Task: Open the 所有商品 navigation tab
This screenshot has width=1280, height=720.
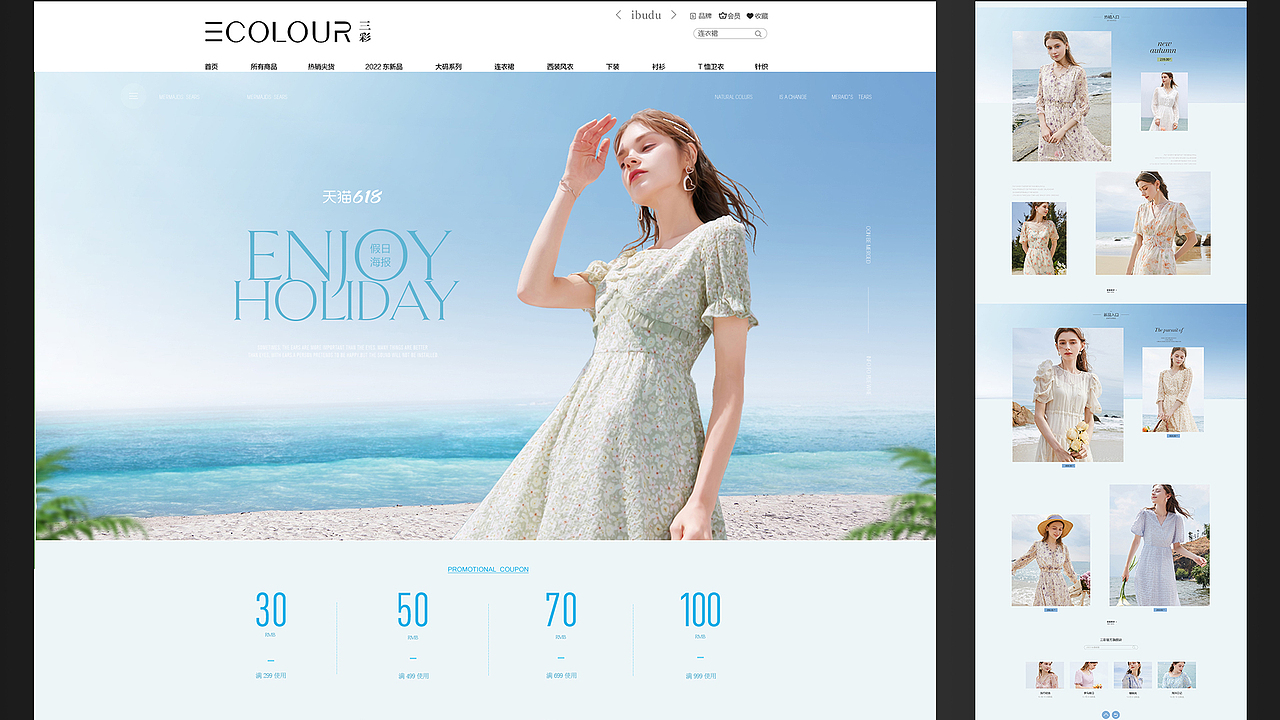Action: (264, 67)
